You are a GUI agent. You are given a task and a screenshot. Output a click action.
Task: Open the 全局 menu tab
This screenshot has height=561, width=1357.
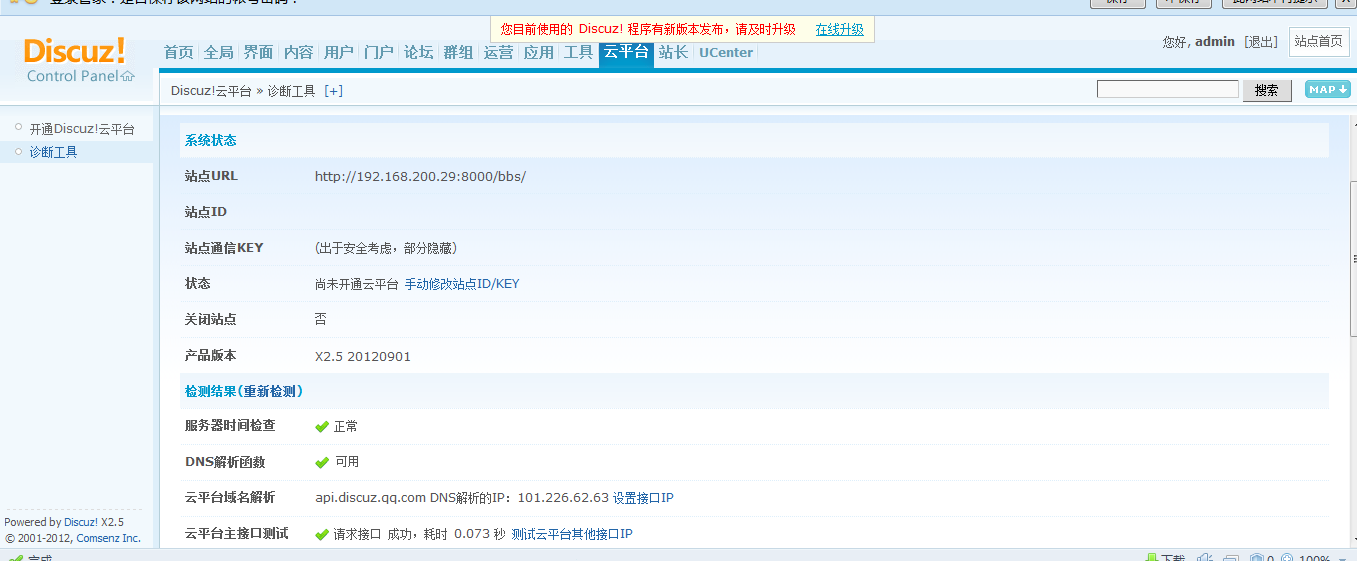pyautogui.click(x=219, y=52)
